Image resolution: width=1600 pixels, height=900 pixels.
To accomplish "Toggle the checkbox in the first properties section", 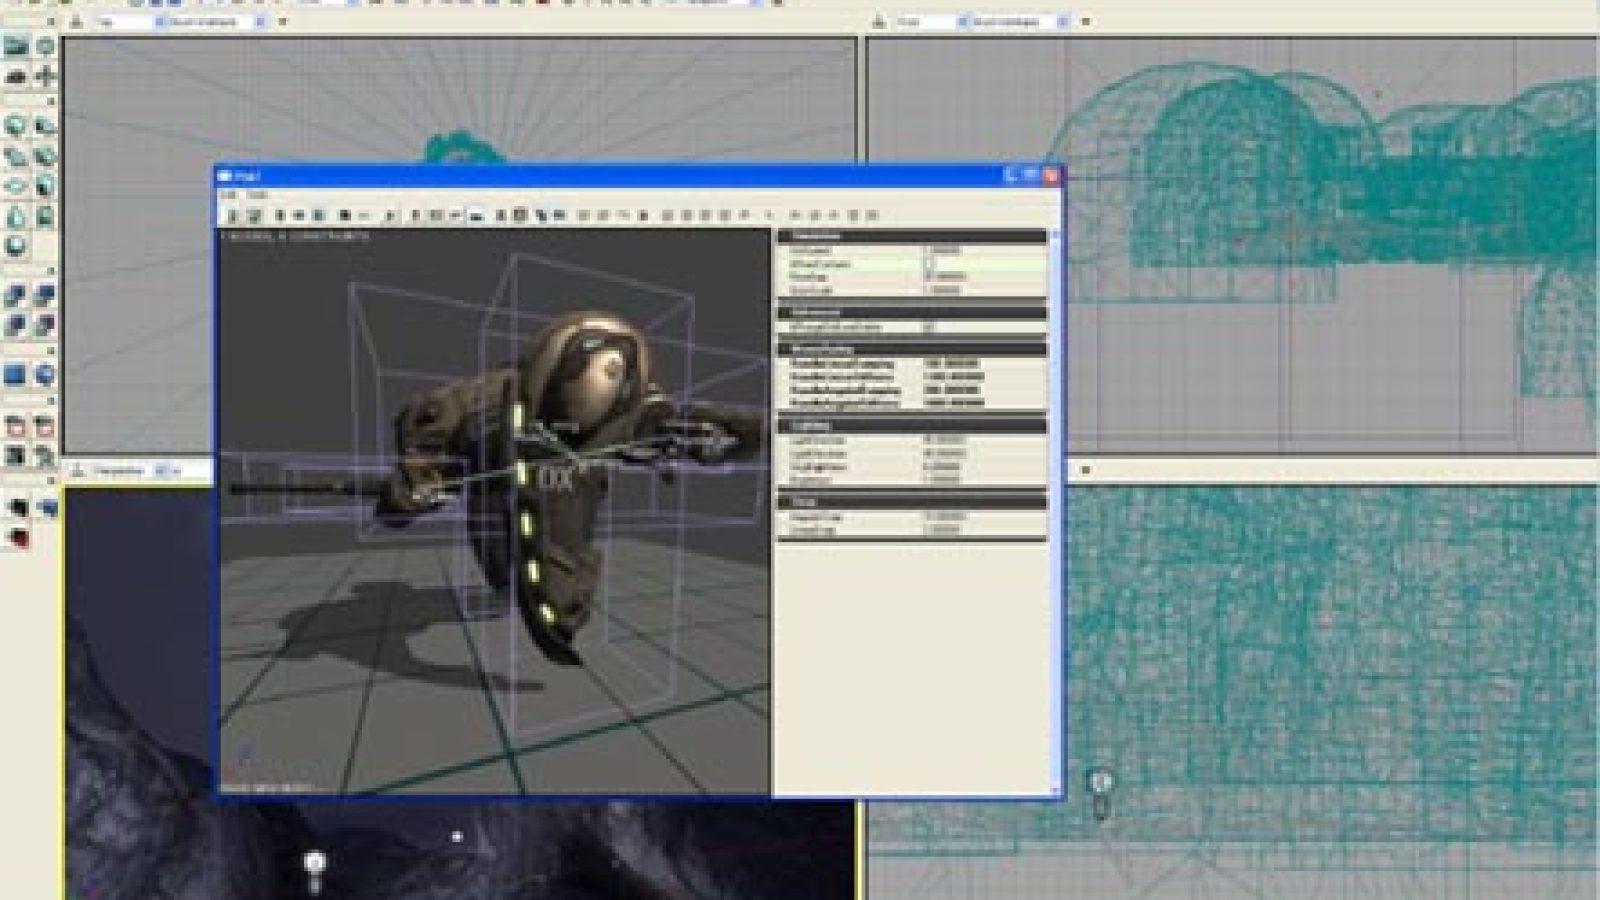I will (x=929, y=264).
